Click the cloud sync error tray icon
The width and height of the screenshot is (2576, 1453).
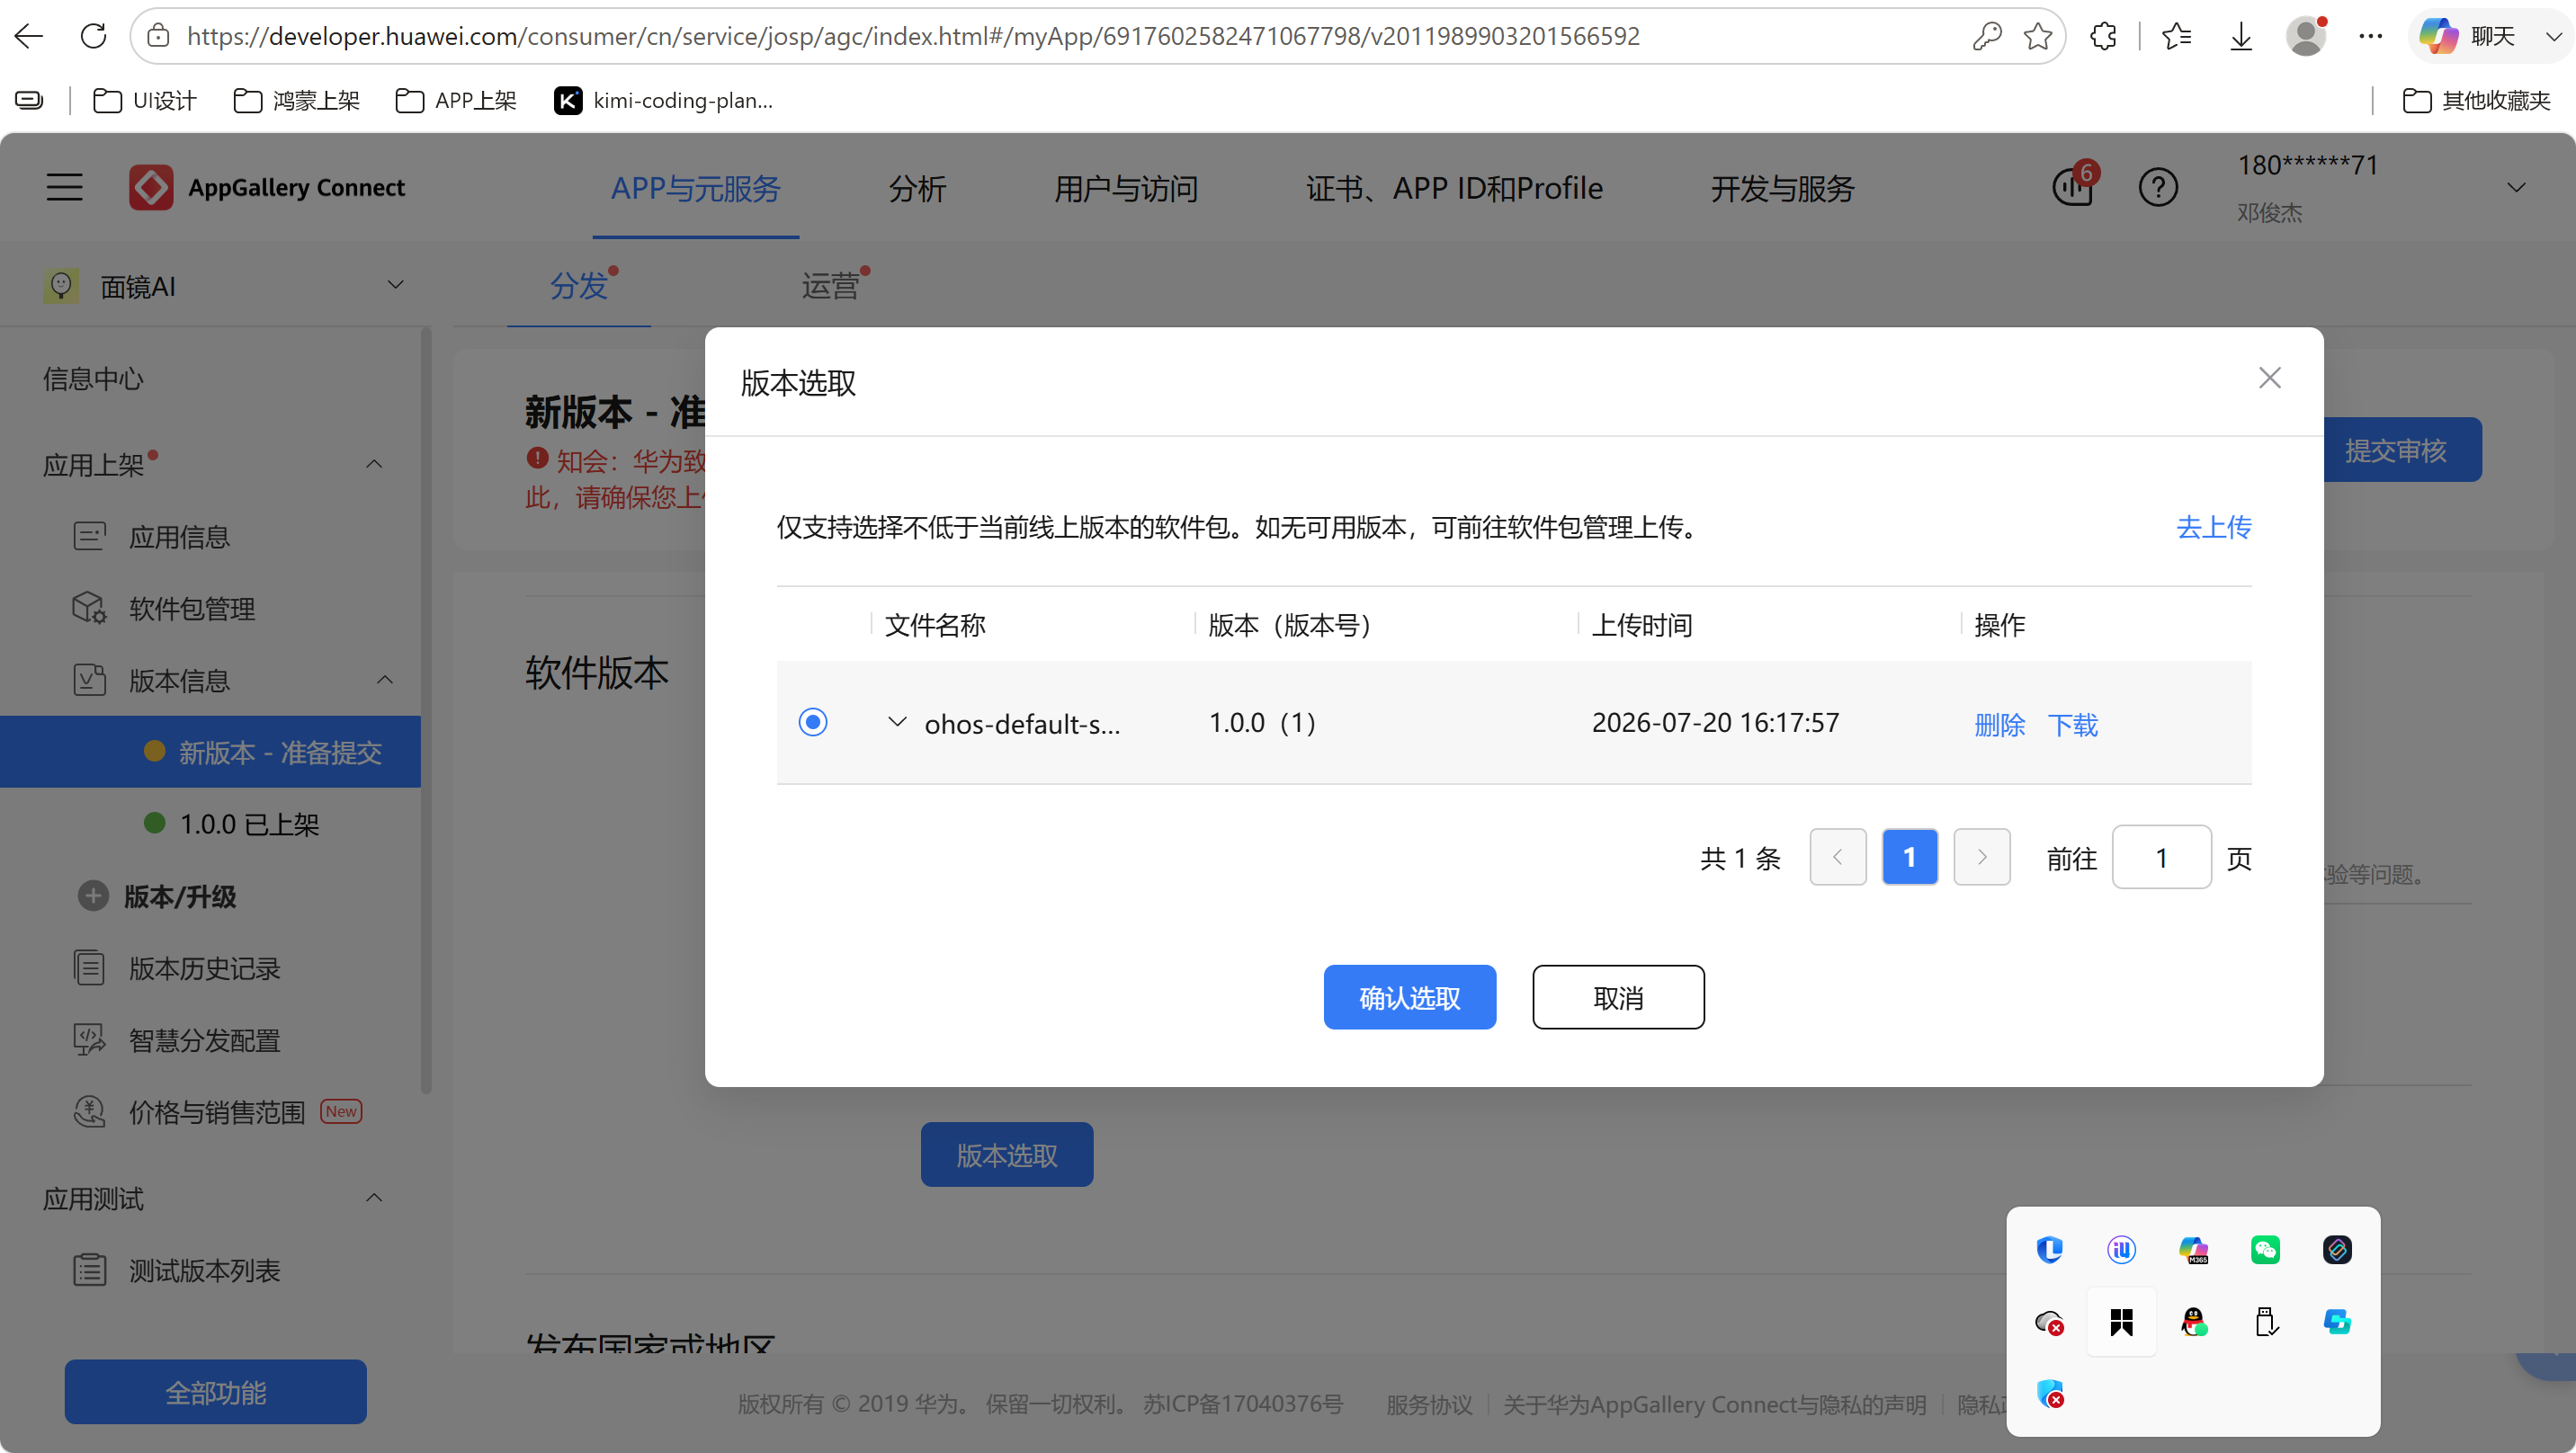[x=2050, y=1322]
